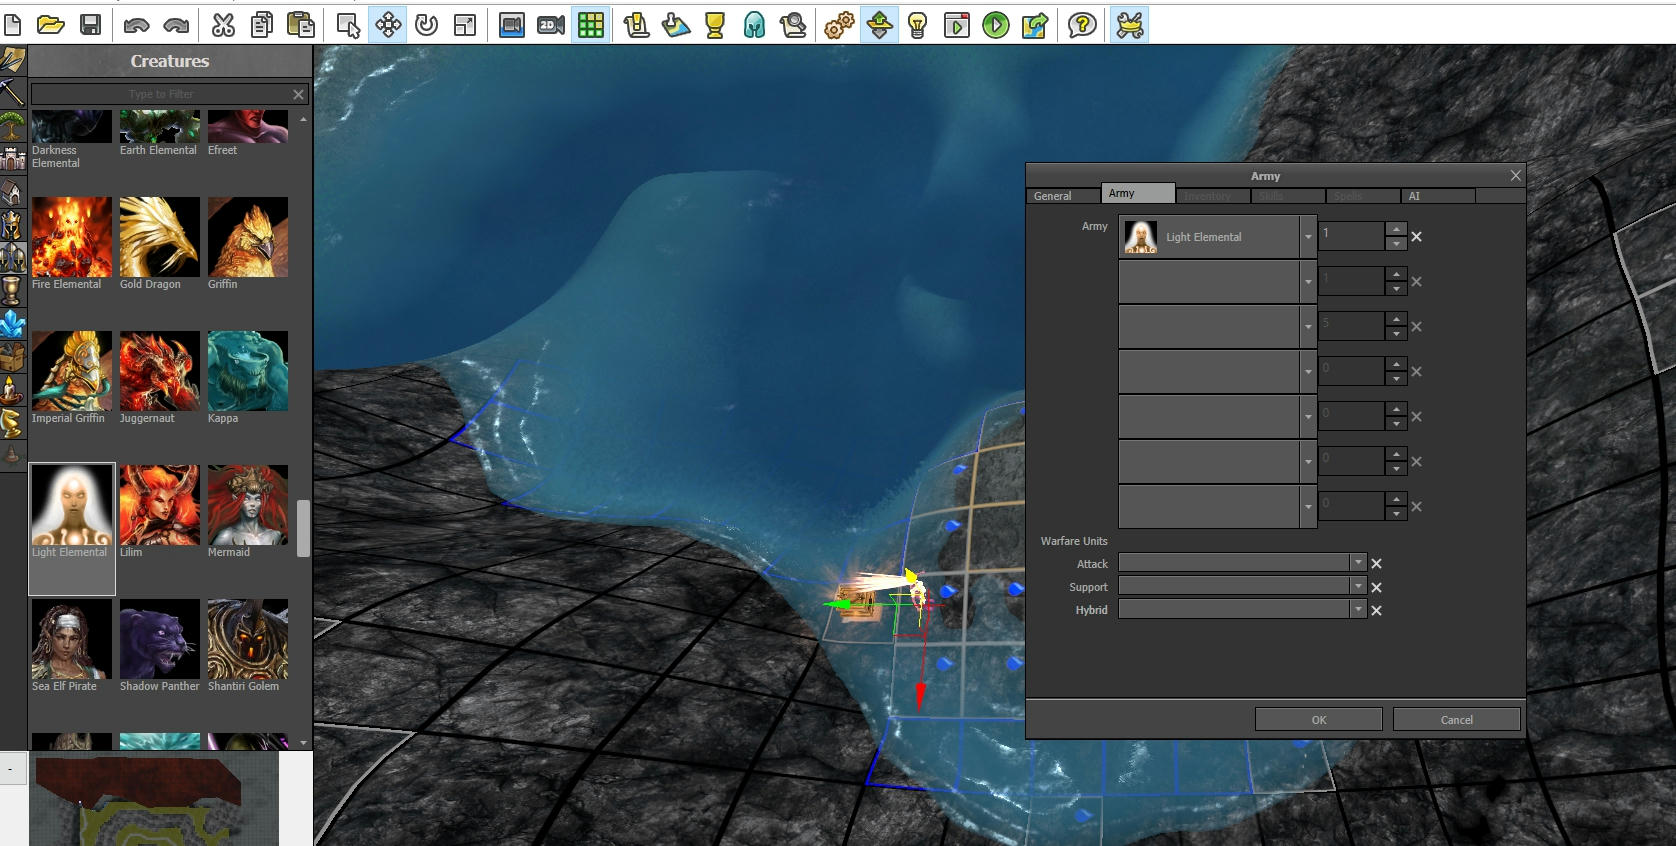The width and height of the screenshot is (1676, 846).
Task: Clear the Attack warfare unit
Action: (x=1376, y=564)
